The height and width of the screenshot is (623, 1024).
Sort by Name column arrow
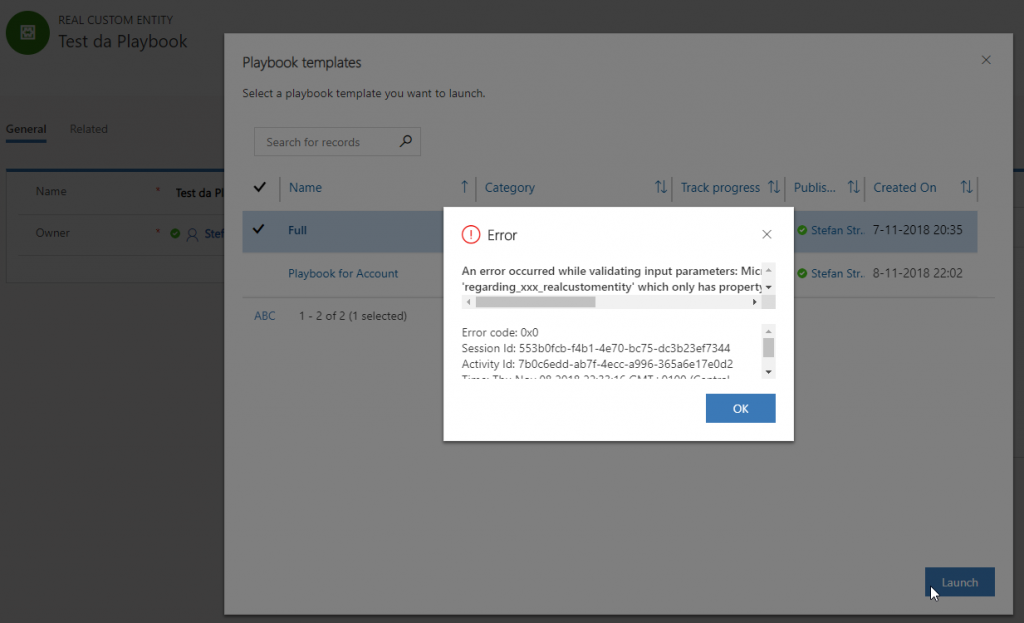click(x=464, y=187)
